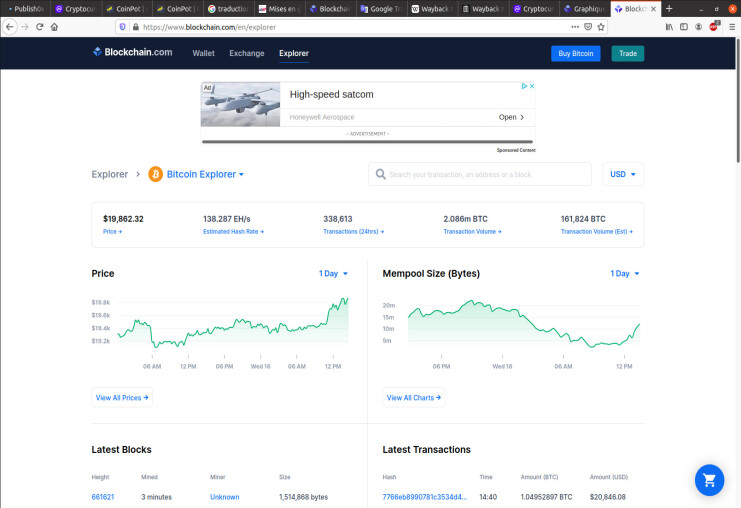741x508 pixels.
Task: Click the Explorer breadcrumb link
Action: coord(110,174)
